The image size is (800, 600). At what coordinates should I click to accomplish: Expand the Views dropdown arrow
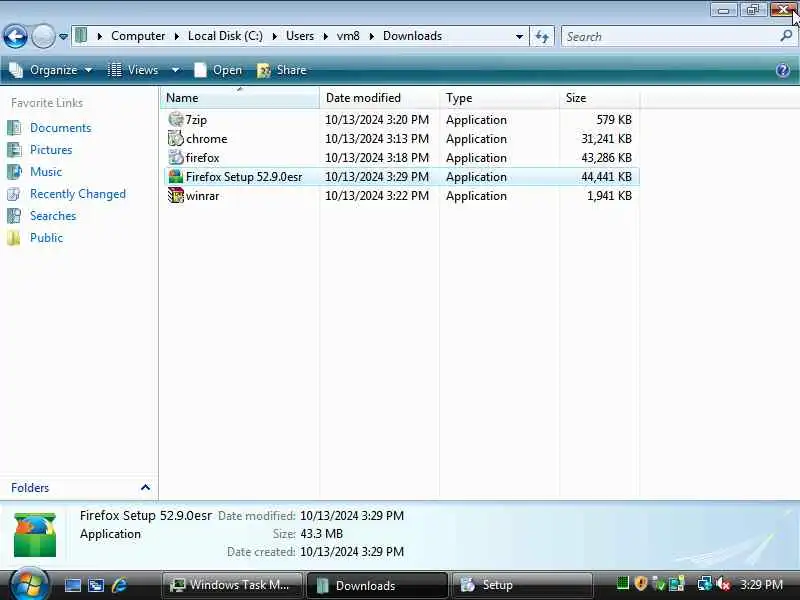click(x=175, y=70)
